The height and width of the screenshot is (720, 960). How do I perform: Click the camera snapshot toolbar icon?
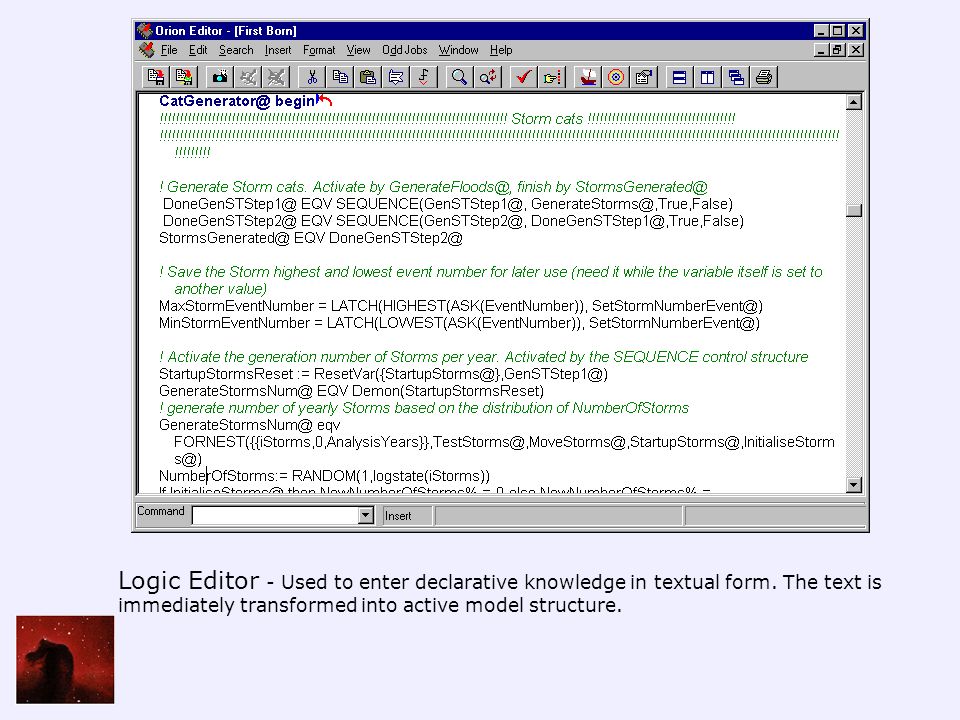(220, 77)
